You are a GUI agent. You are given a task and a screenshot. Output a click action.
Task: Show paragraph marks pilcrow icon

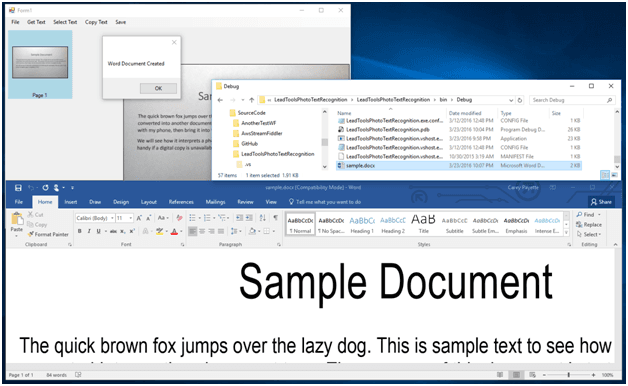click(x=276, y=218)
